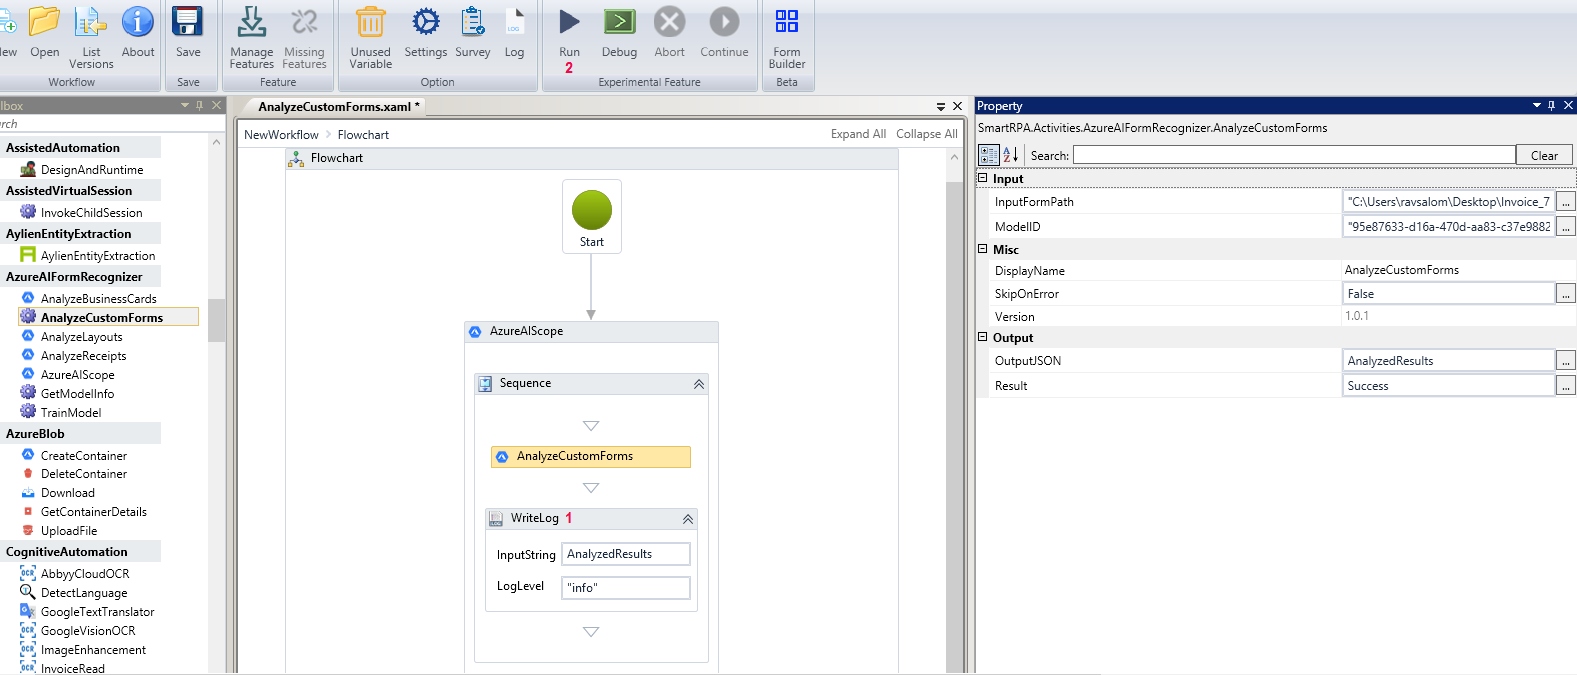Collapse the WriteLog activity chevron

688,519
